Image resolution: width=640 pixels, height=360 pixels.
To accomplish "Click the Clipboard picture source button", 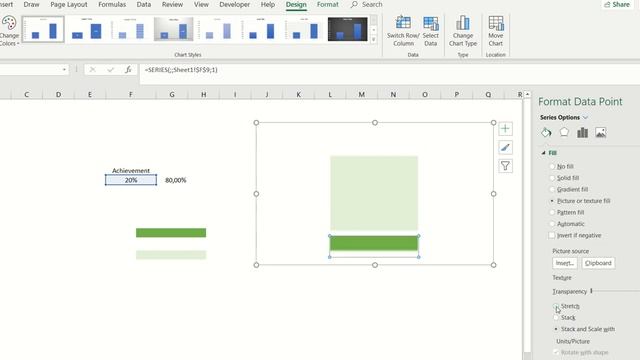I will 598,263.
